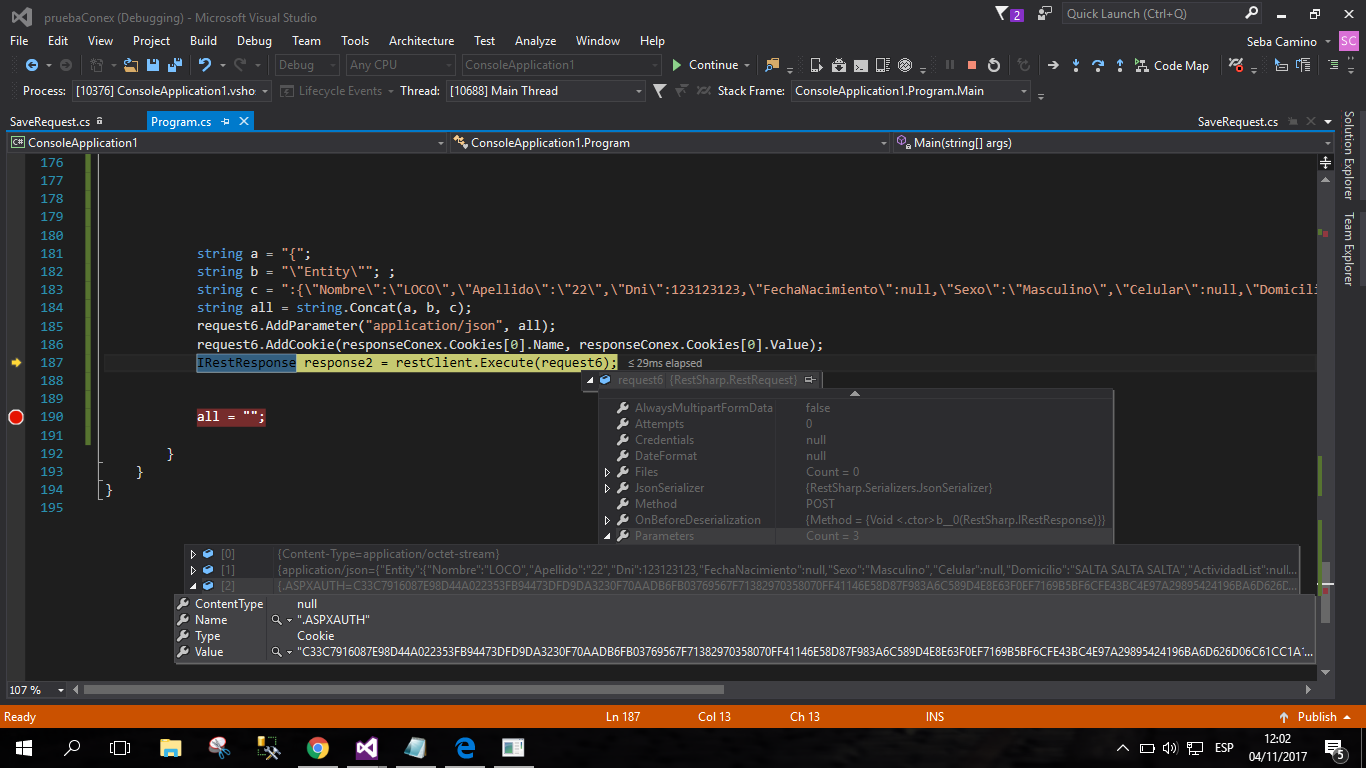Expand parameter item [0]
This screenshot has height=768, width=1366.
192,554
